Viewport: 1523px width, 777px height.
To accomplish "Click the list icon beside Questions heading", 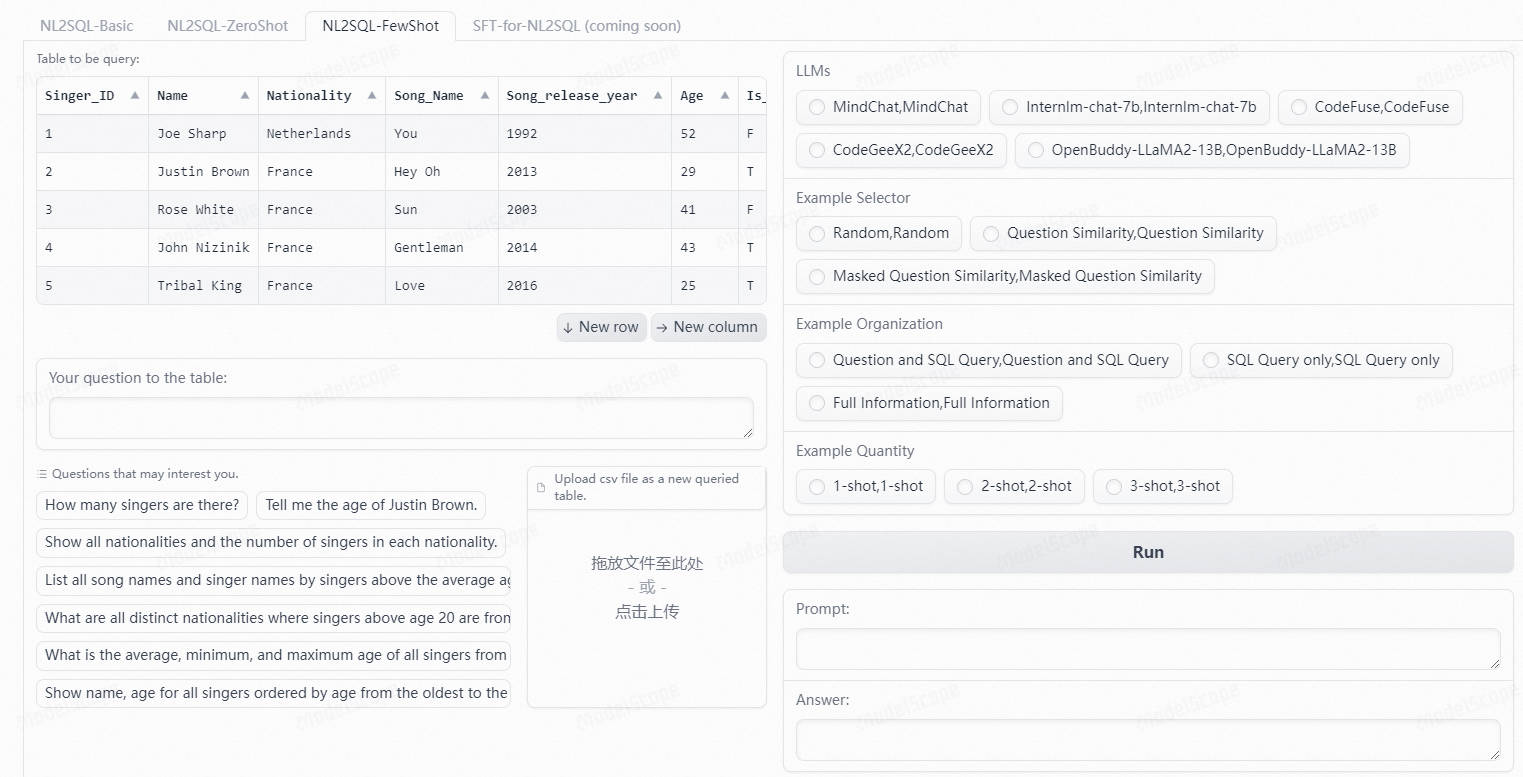I will 42,474.
